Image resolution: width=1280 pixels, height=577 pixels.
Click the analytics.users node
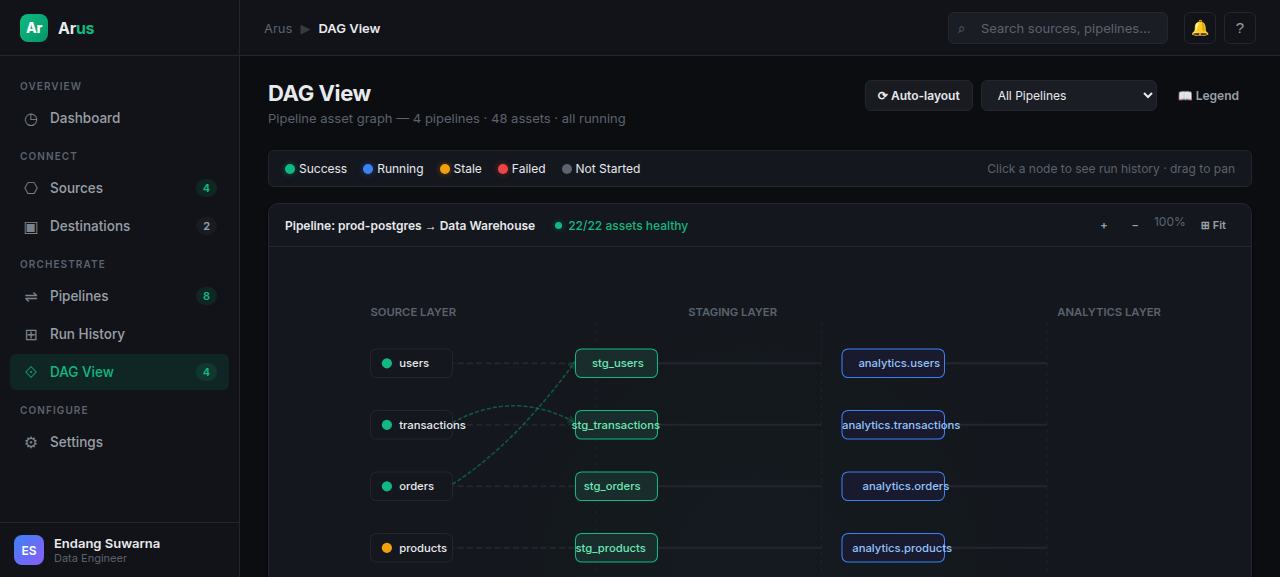point(893,363)
